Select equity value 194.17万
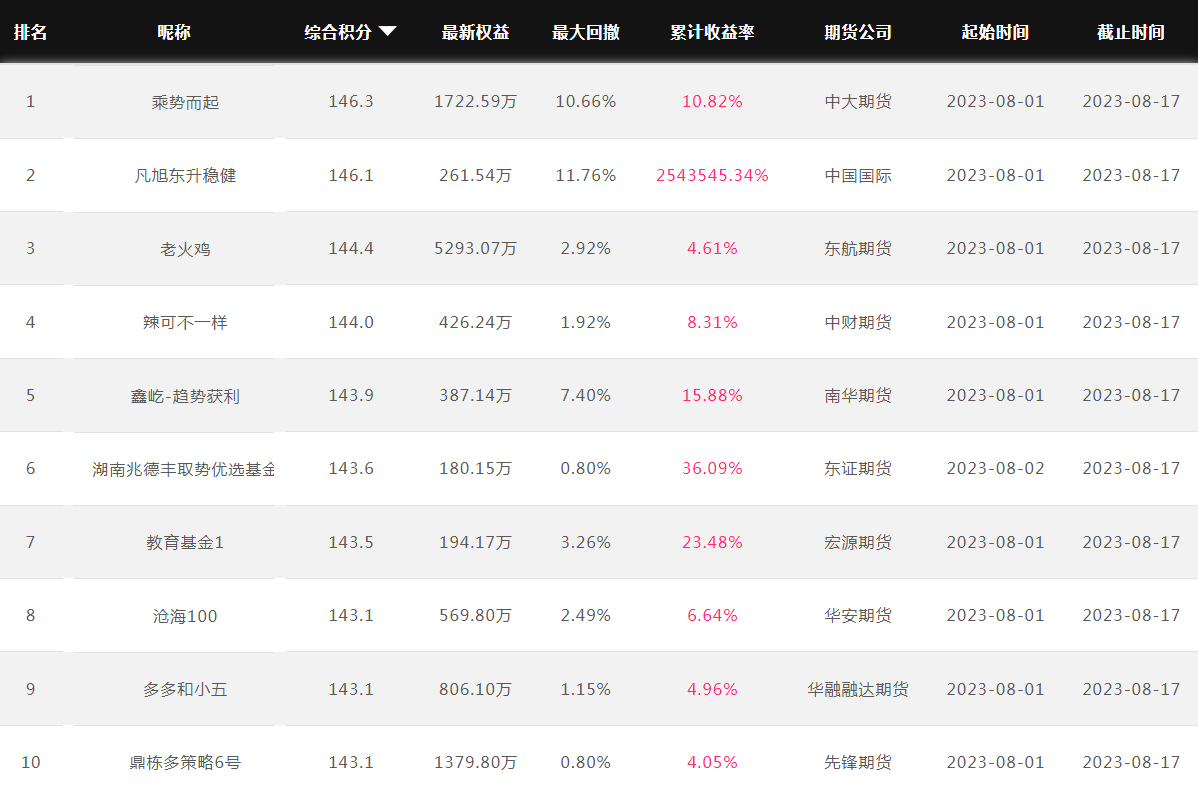 point(475,542)
